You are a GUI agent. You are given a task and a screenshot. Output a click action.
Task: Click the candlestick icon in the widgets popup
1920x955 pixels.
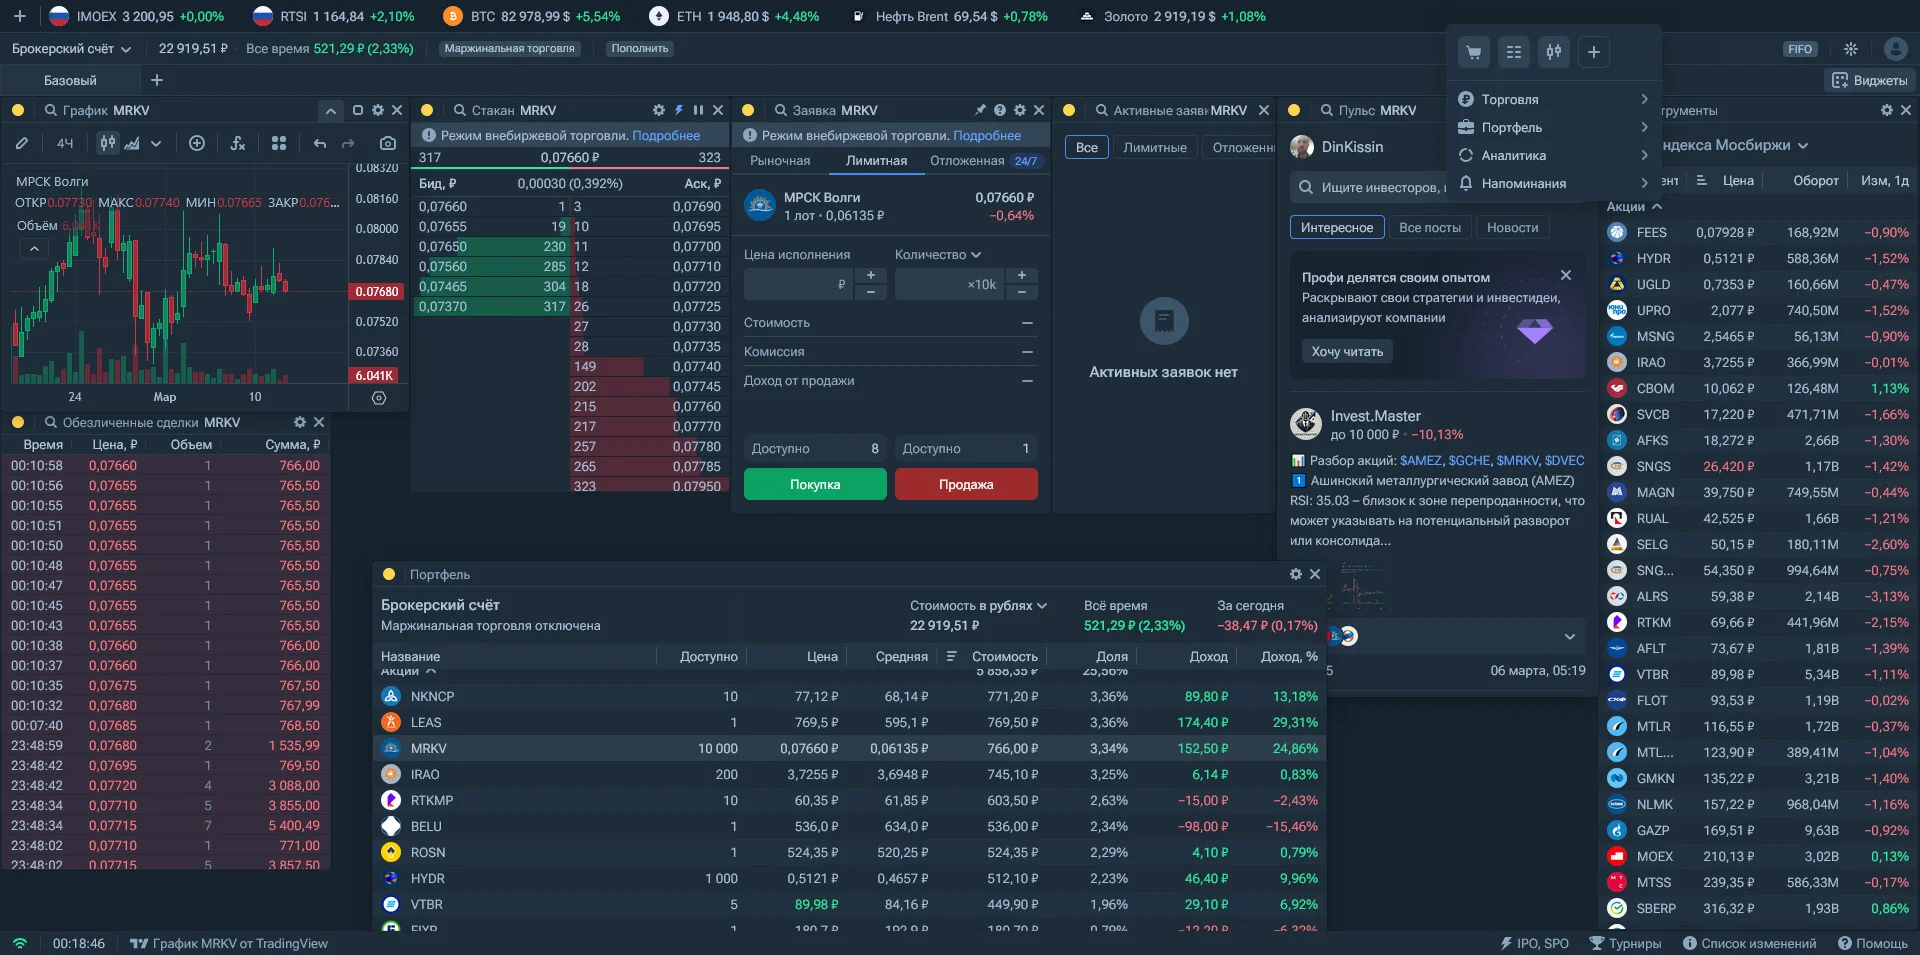pos(1554,52)
